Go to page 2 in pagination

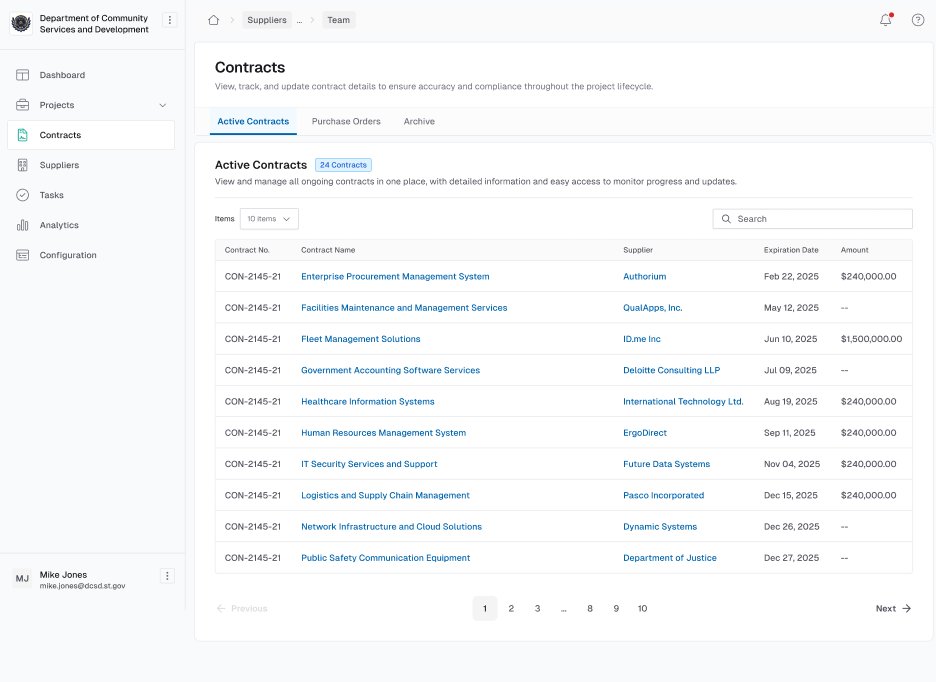point(511,608)
